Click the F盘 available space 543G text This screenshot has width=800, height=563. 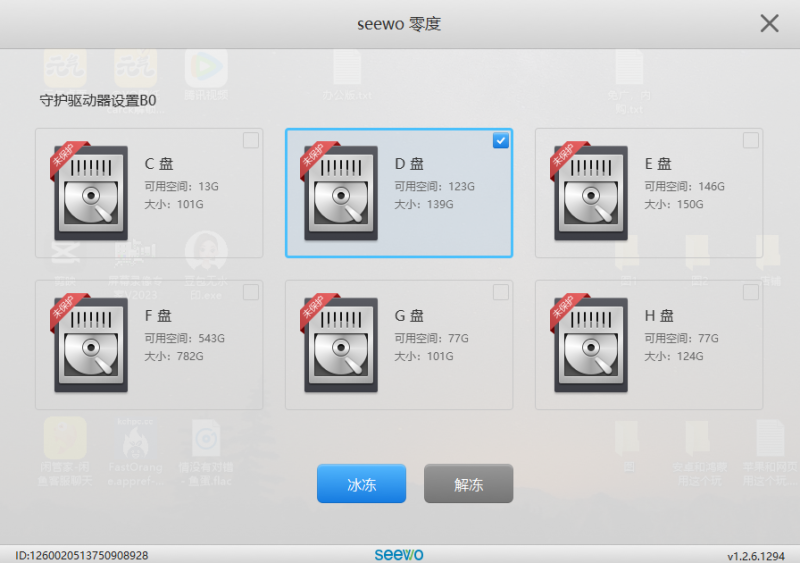pos(185,339)
